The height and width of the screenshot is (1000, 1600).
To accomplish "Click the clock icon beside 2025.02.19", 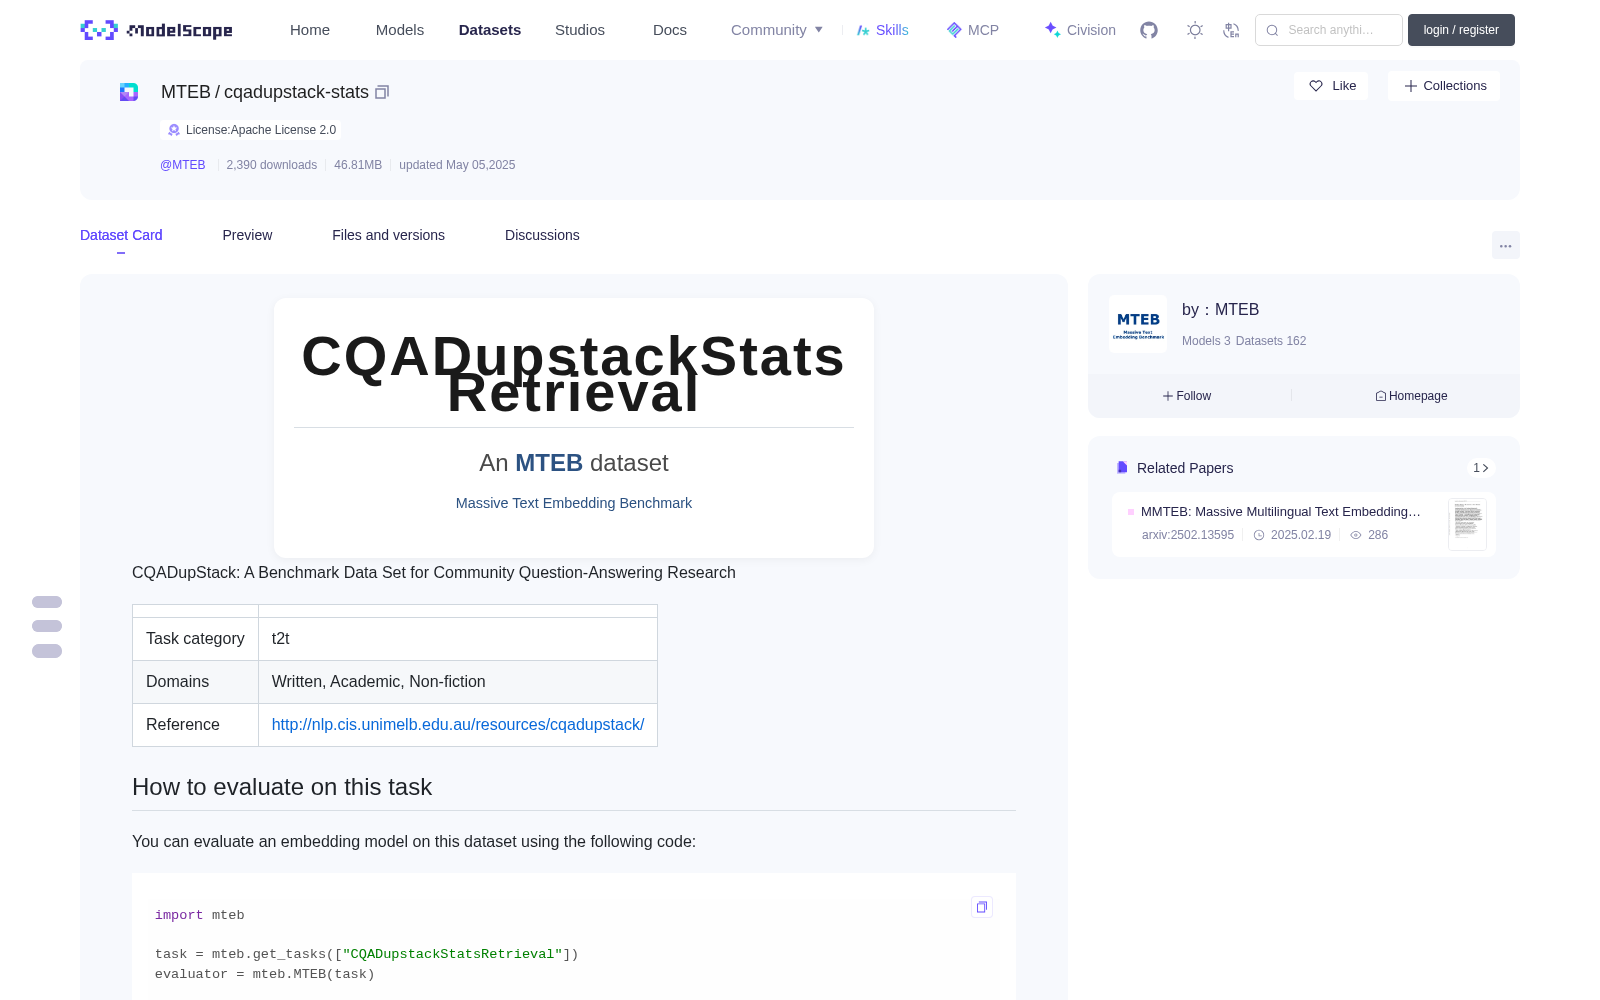I will tap(1259, 535).
